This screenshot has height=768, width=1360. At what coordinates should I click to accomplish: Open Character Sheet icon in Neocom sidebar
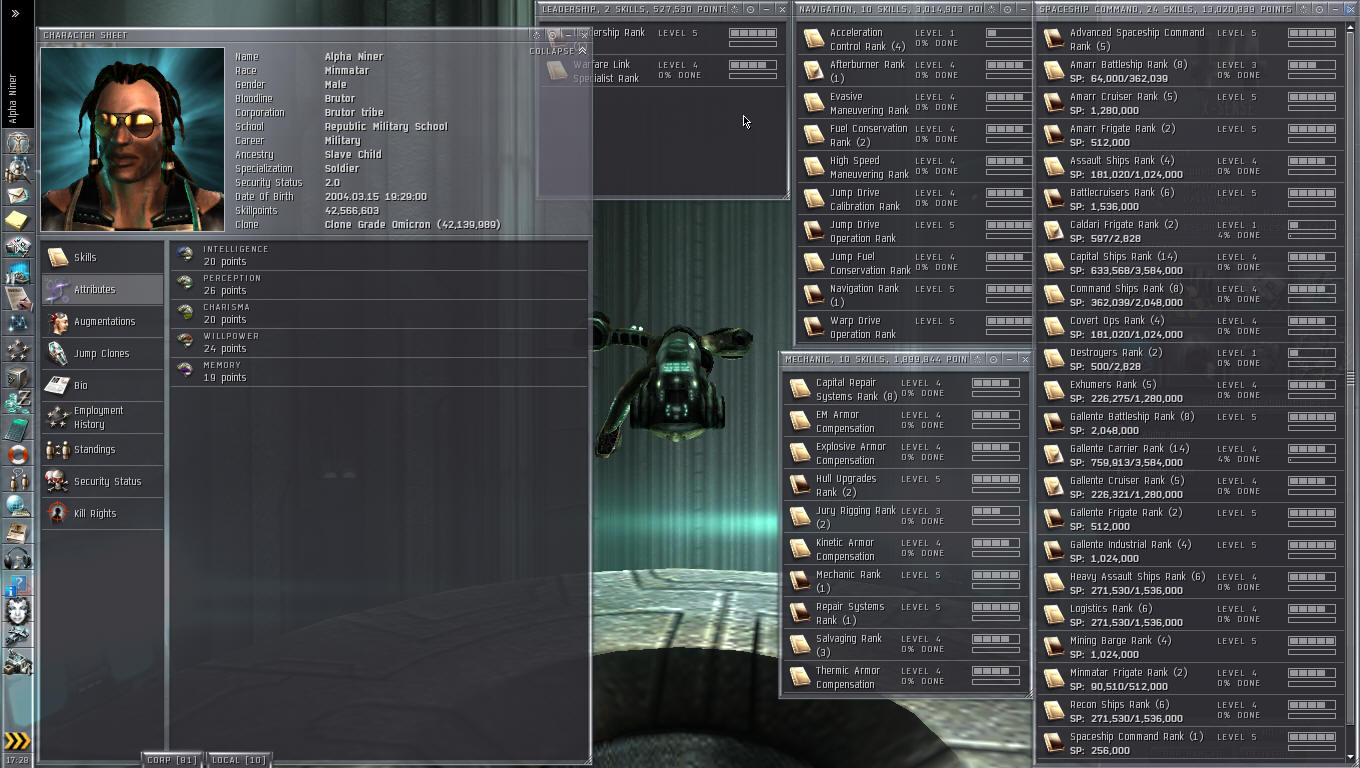(x=18, y=143)
